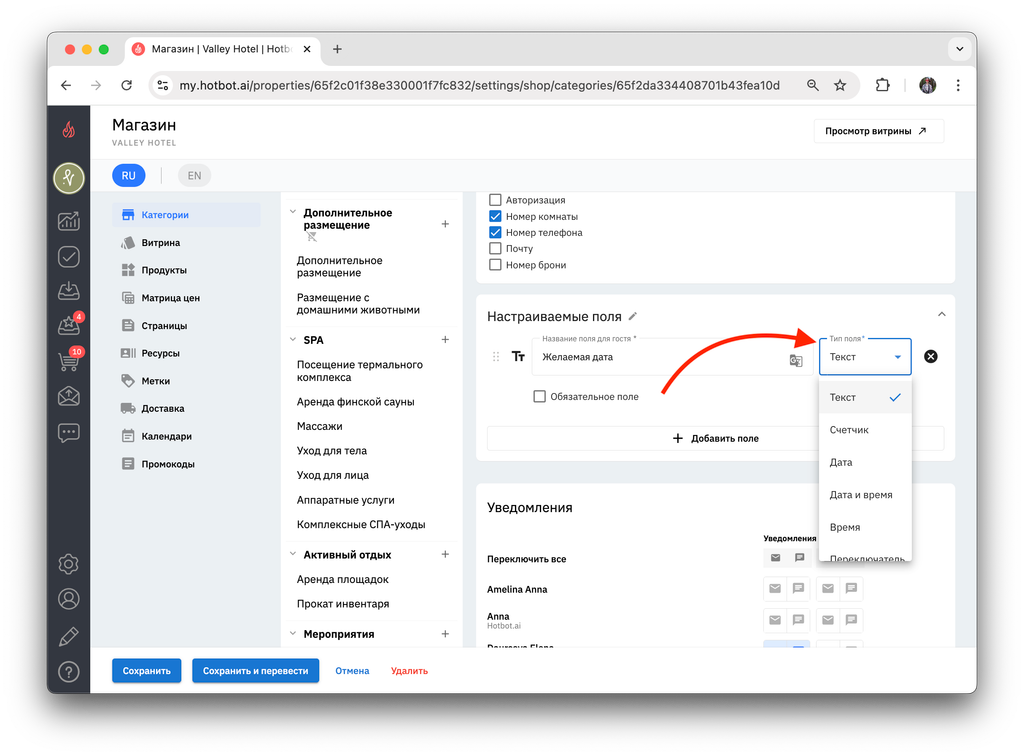This screenshot has height=756, width=1024.
Task: Switch to the EN language tab
Action: [194, 176]
